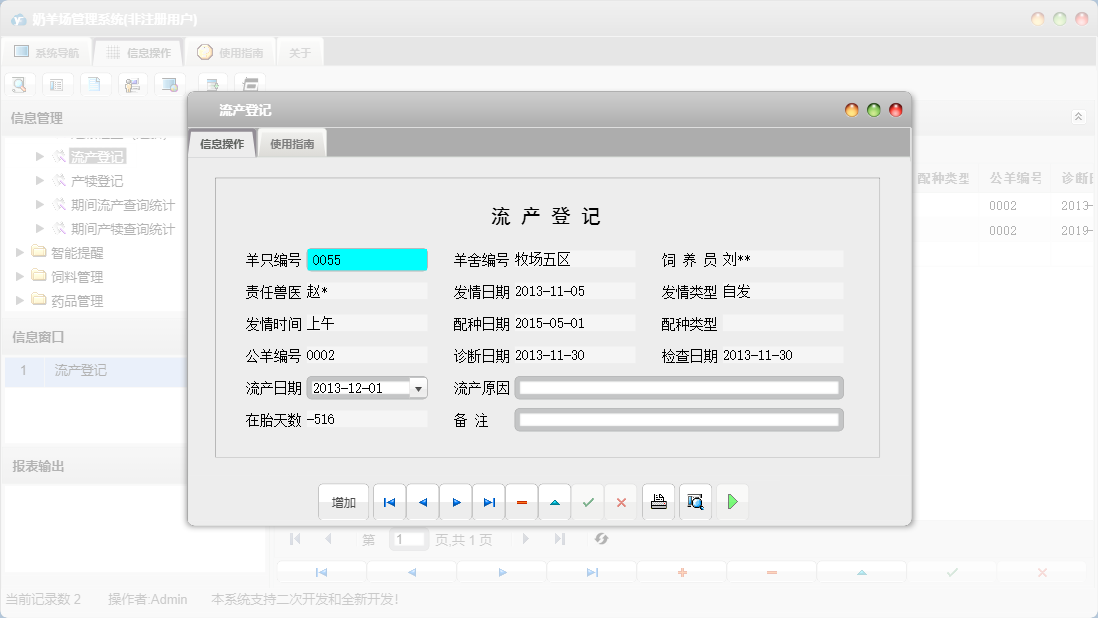The image size is (1098, 618).
Task: Click the orange minus button in background bar
Action: (x=772, y=573)
